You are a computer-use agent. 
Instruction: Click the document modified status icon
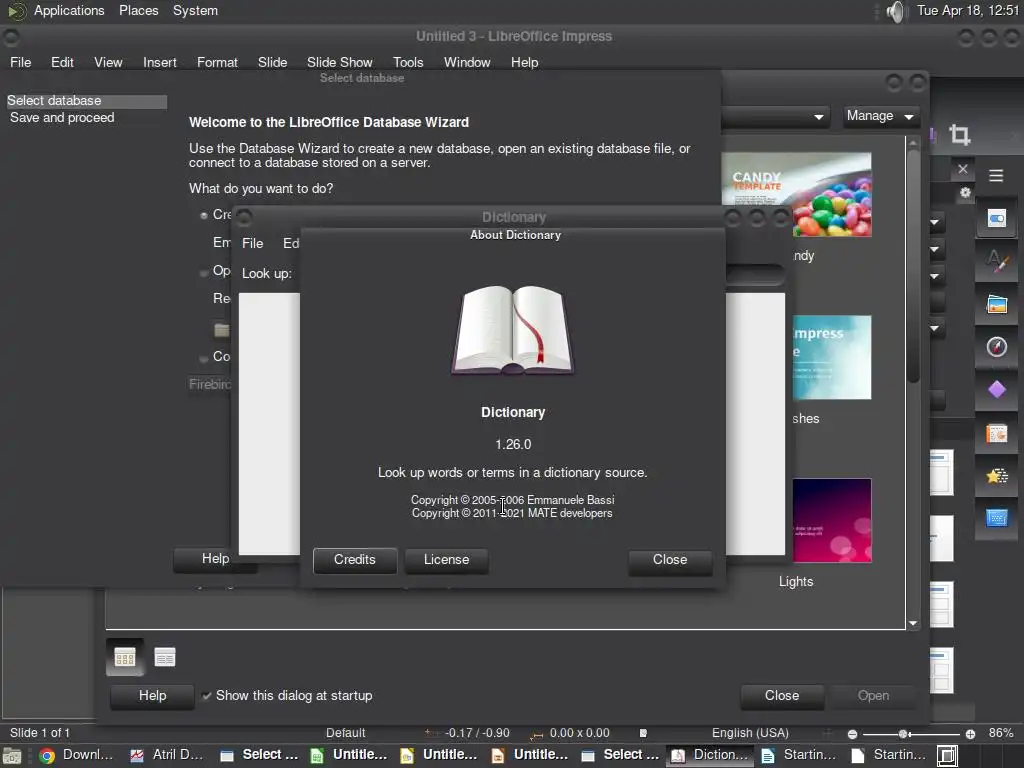click(x=643, y=733)
